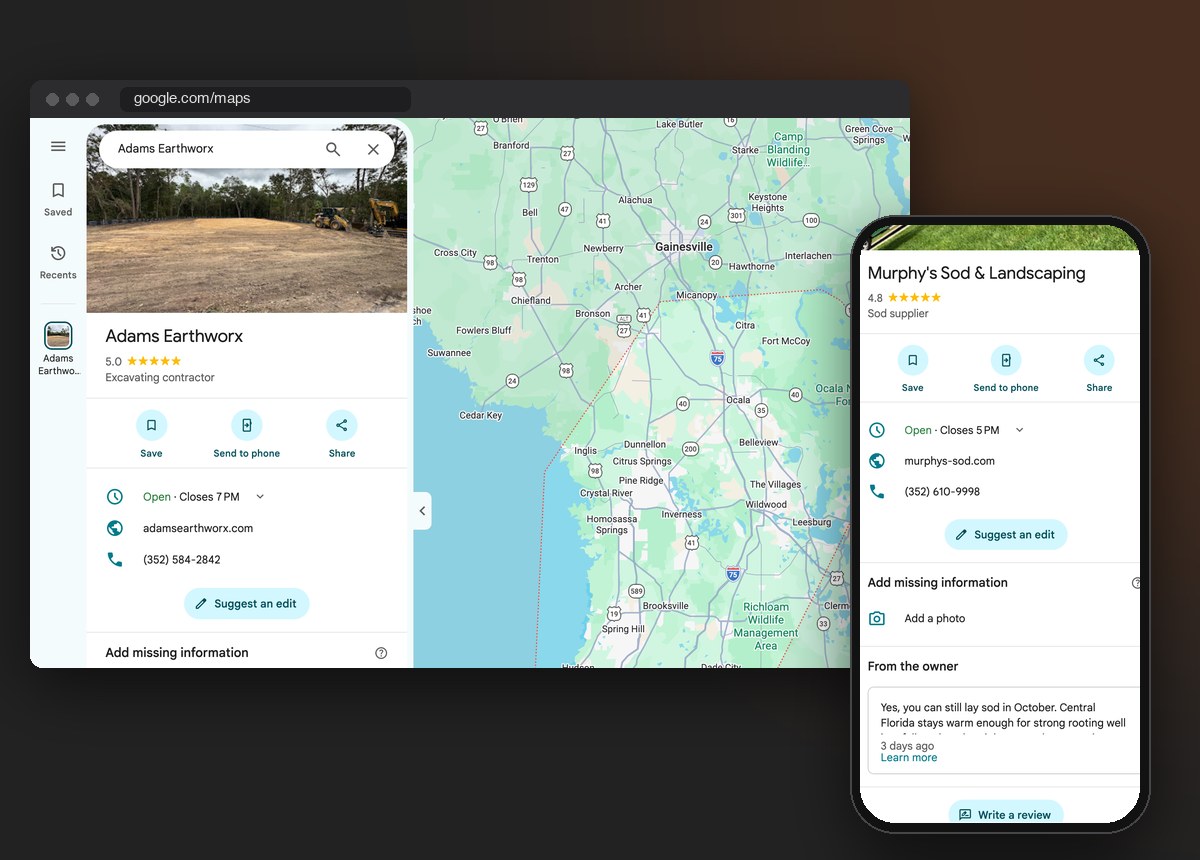Screen dimensions: 1200x860
Task: Open Learn more link in owner post
Action: [x=909, y=758]
